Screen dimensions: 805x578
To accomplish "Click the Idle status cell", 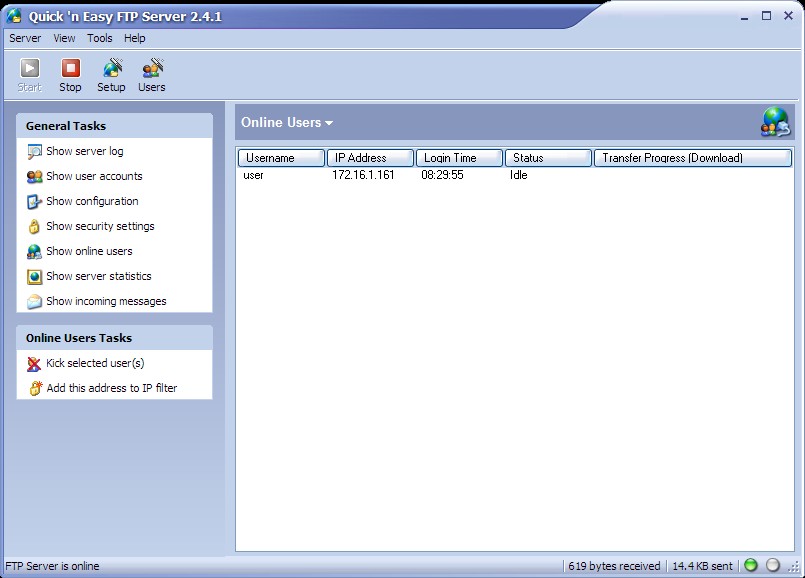I will [519, 175].
